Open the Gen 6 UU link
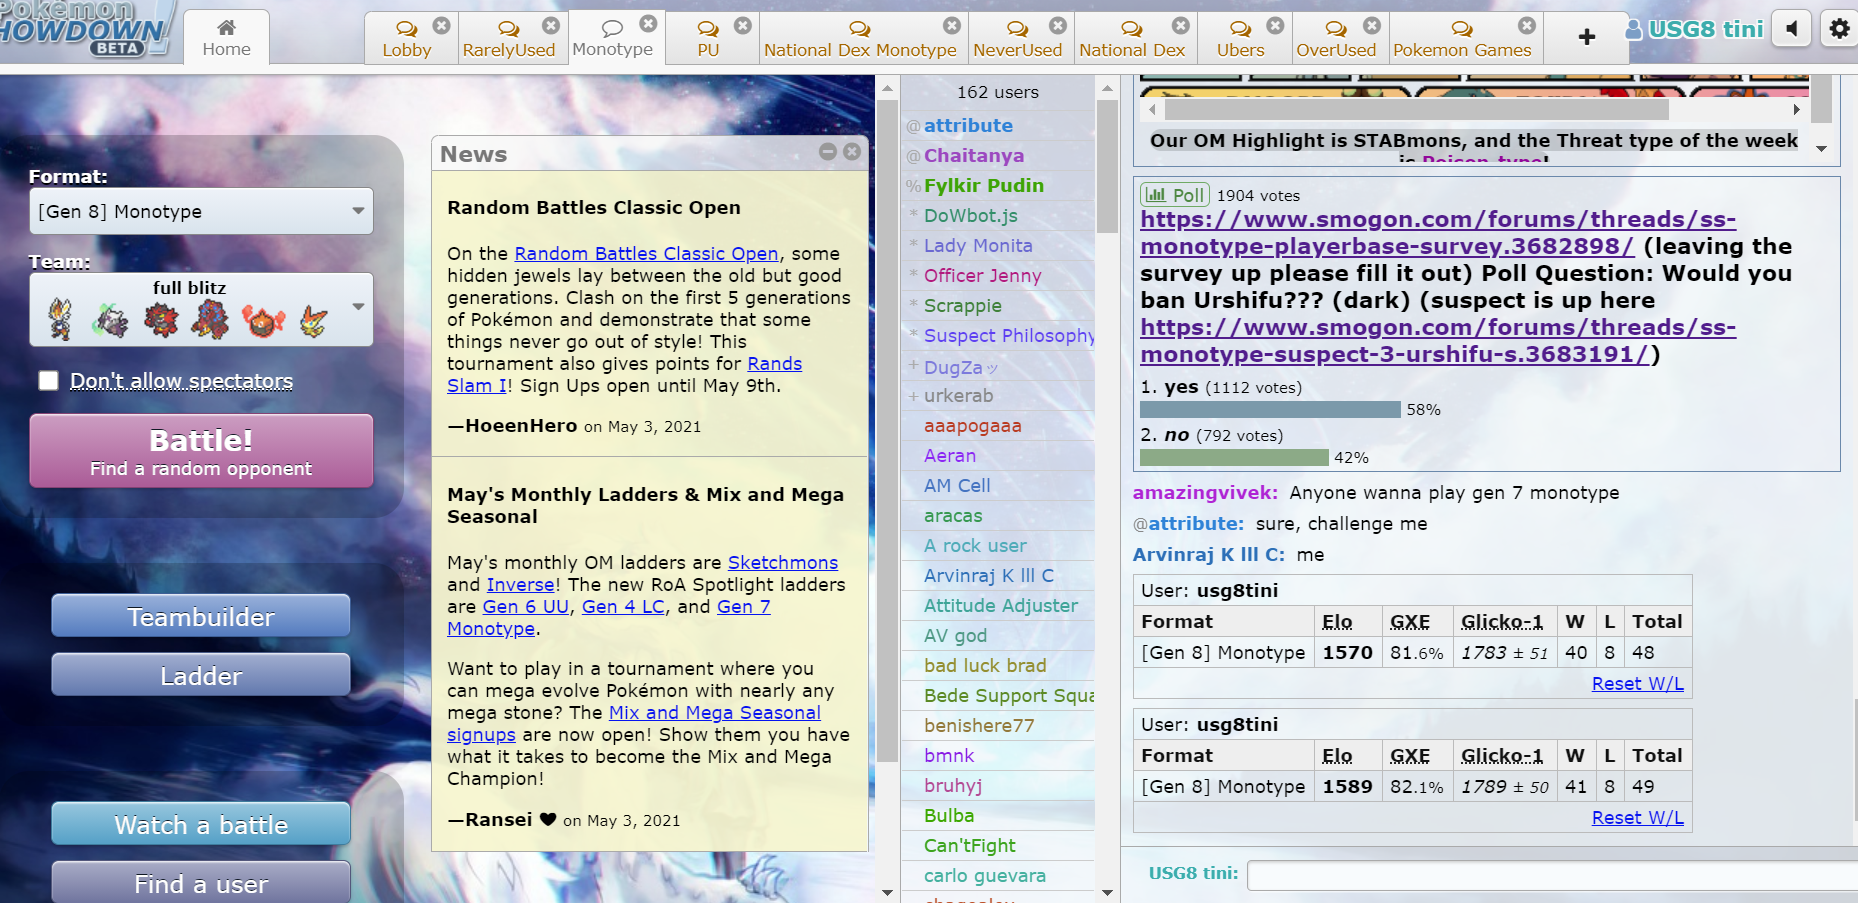This screenshot has height=903, width=1858. pyautogui.click(x=526, y=607)
